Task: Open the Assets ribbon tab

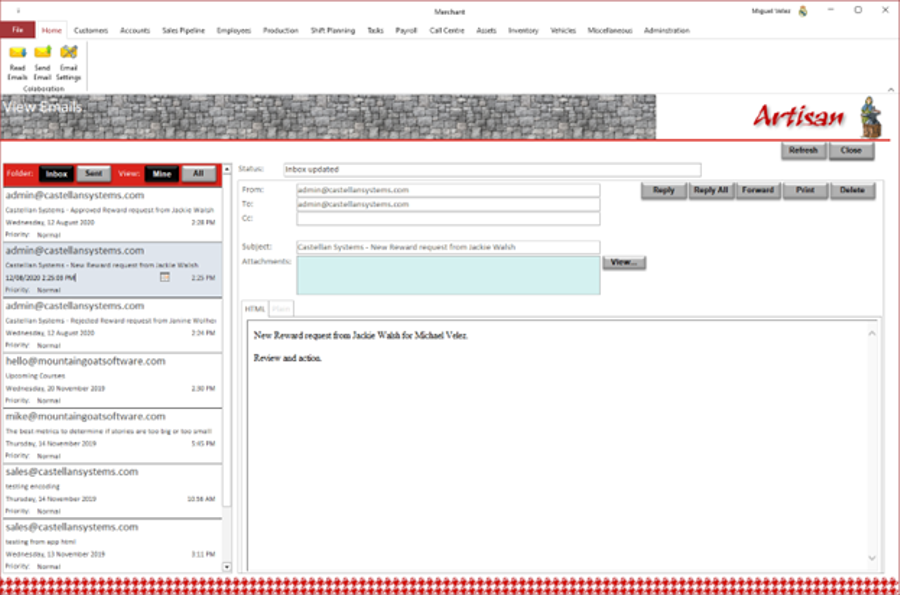Action: coord(486,30)
